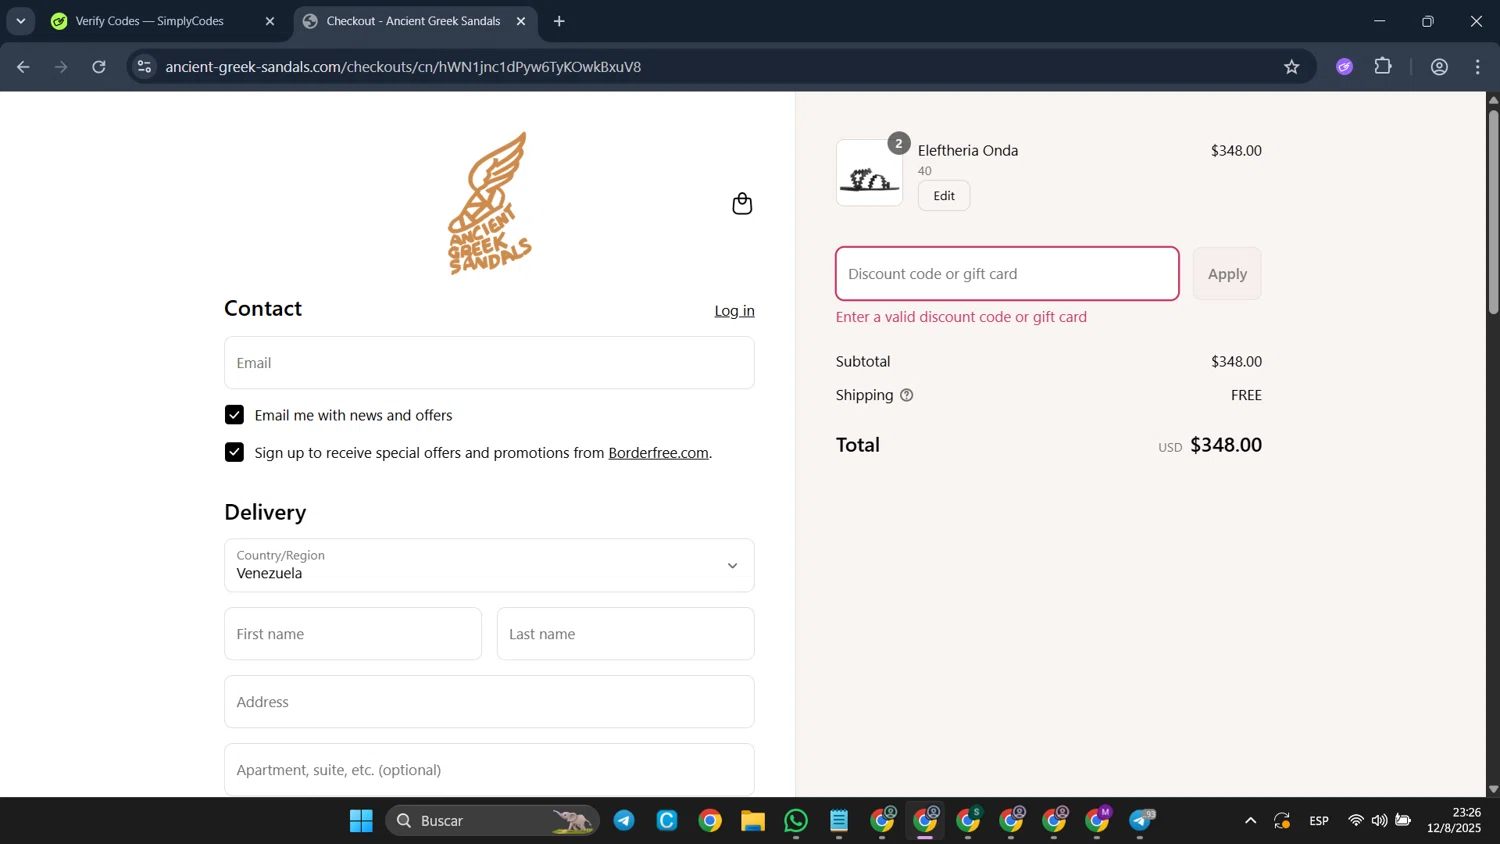Uncheck Email me with news and offers
The width and height of the screenshot is (1500, 844).
[234, 415]
